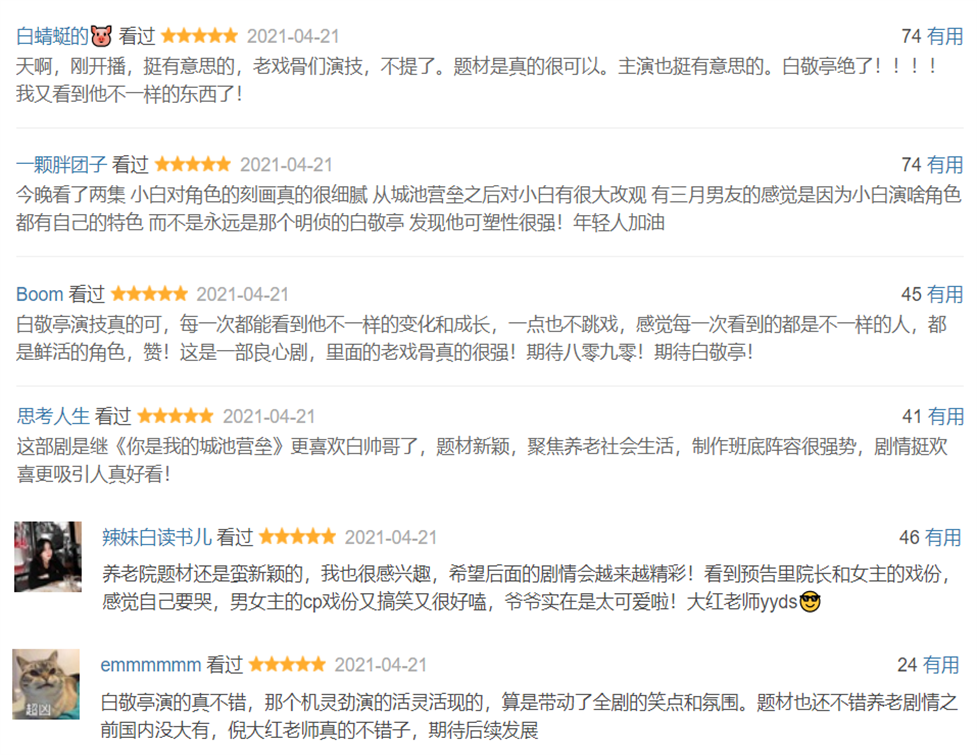
Task: Mark Boom's review as 有用
Action: (945, 294)
